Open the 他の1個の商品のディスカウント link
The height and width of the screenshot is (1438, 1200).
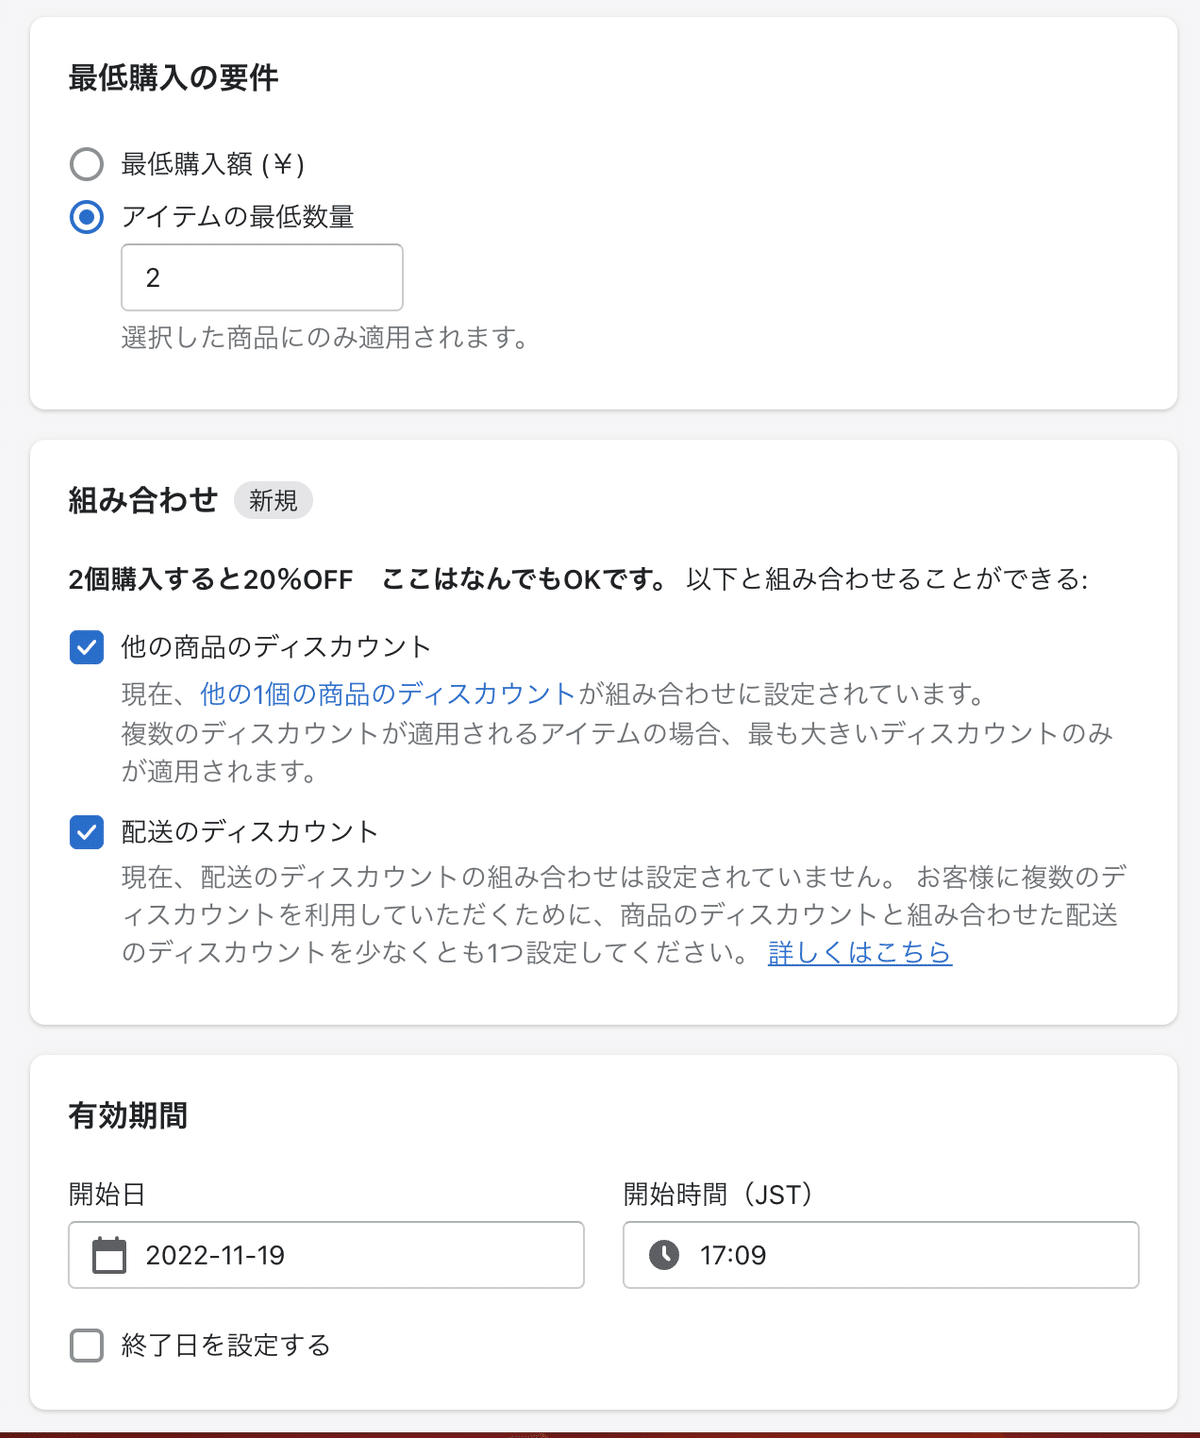(x=388, y=694)
